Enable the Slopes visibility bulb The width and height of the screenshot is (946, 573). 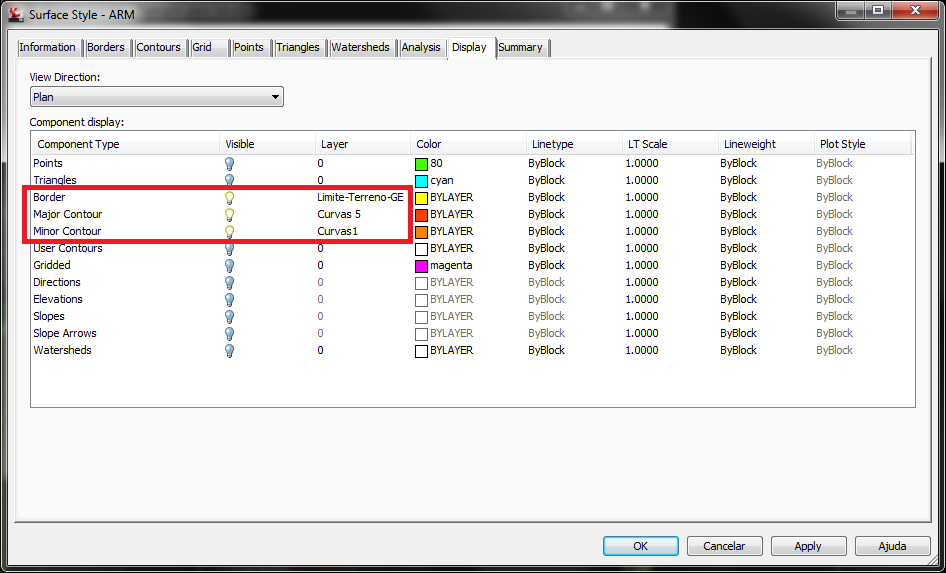(x=229, y=316)
